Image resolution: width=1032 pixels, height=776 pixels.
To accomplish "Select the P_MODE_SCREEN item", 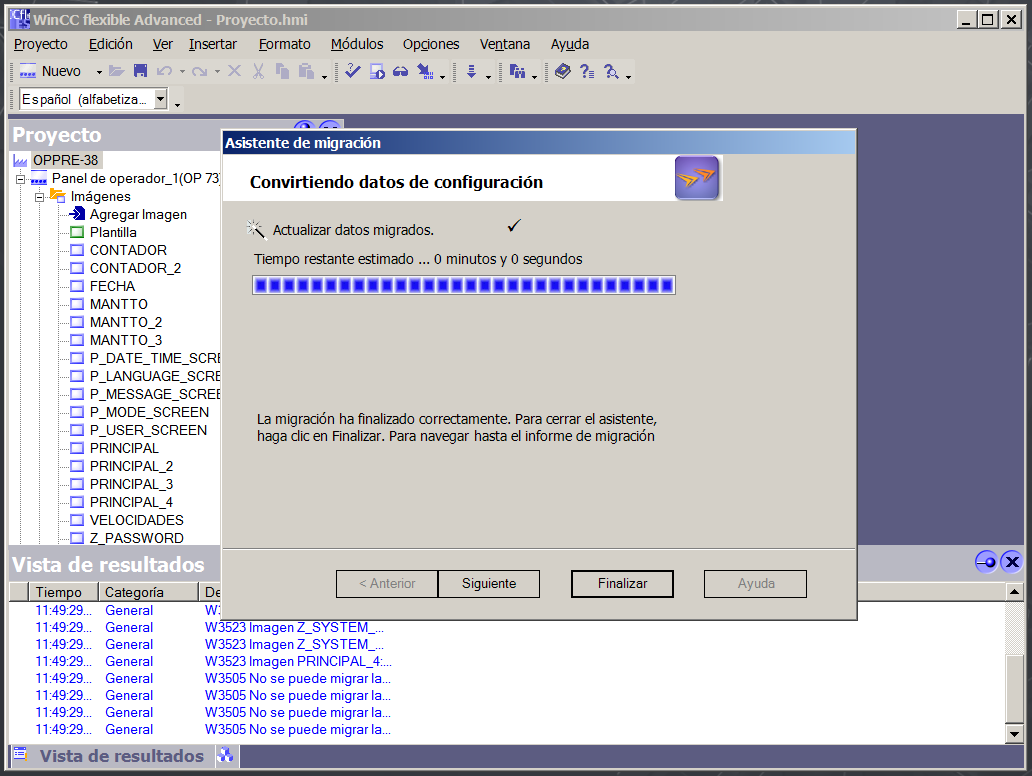I will pos(149,412).
